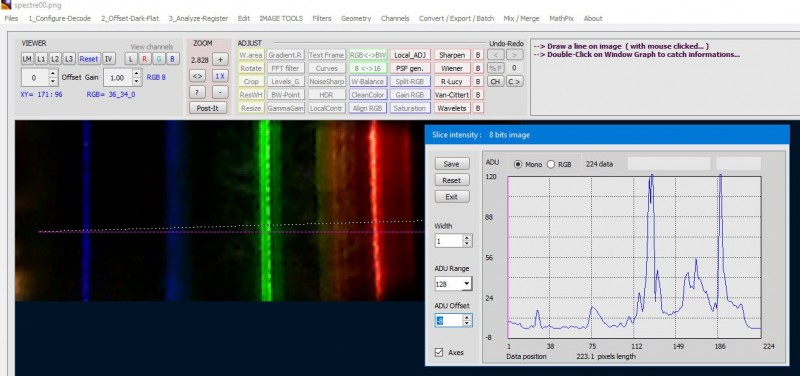This screenshot has height=376, width=800.
Task: Click the IV invert view button
Action: point(108,59)
